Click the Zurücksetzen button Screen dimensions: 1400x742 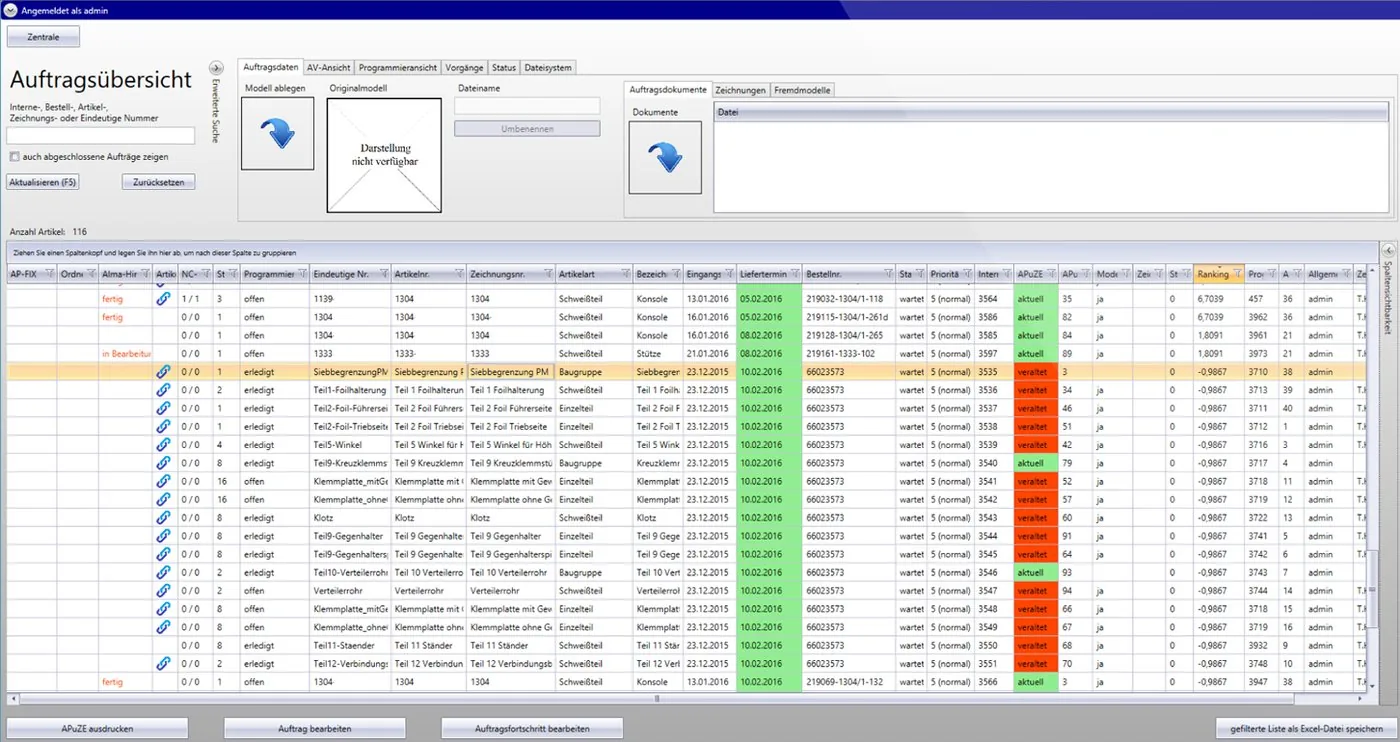tap(158, 182)
